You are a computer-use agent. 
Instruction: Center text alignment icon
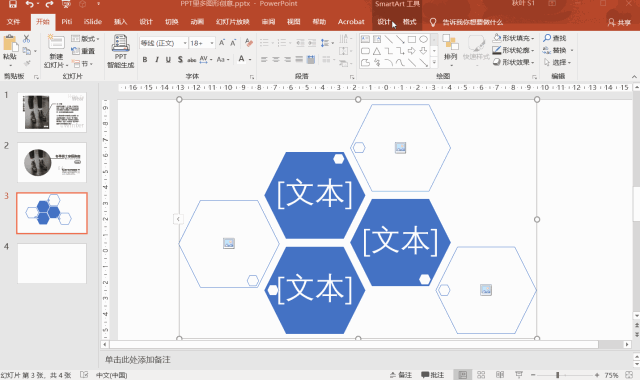point(276,60)
